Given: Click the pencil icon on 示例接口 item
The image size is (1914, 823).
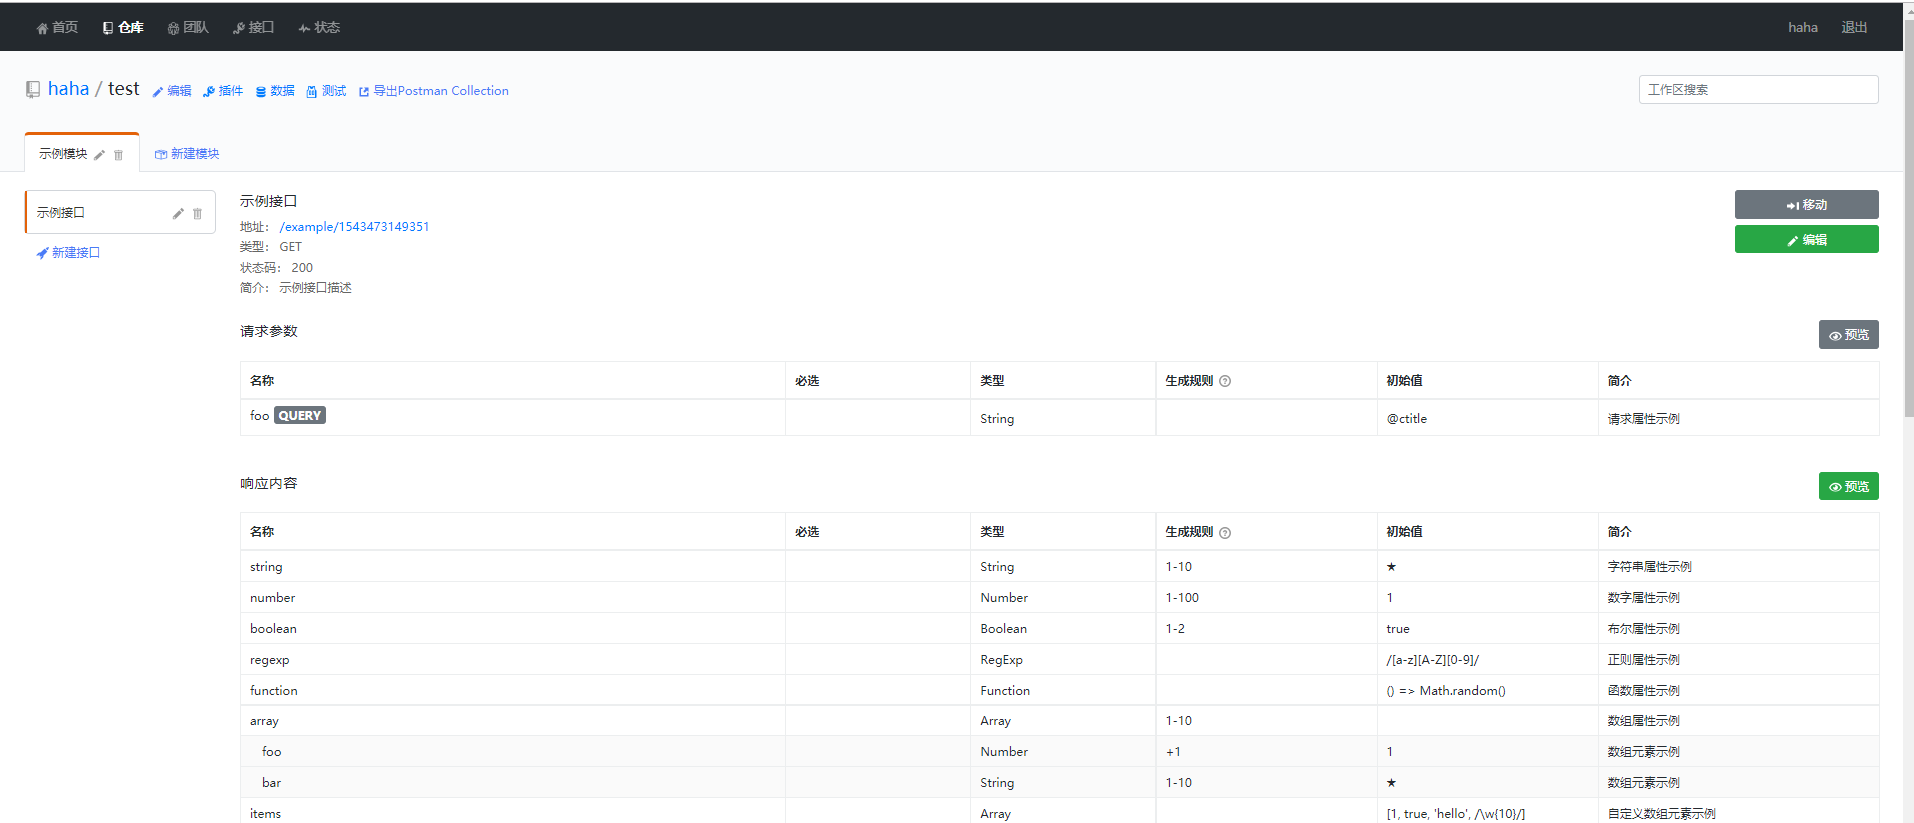Looking at the screenshot, I should tap(178, 213).
